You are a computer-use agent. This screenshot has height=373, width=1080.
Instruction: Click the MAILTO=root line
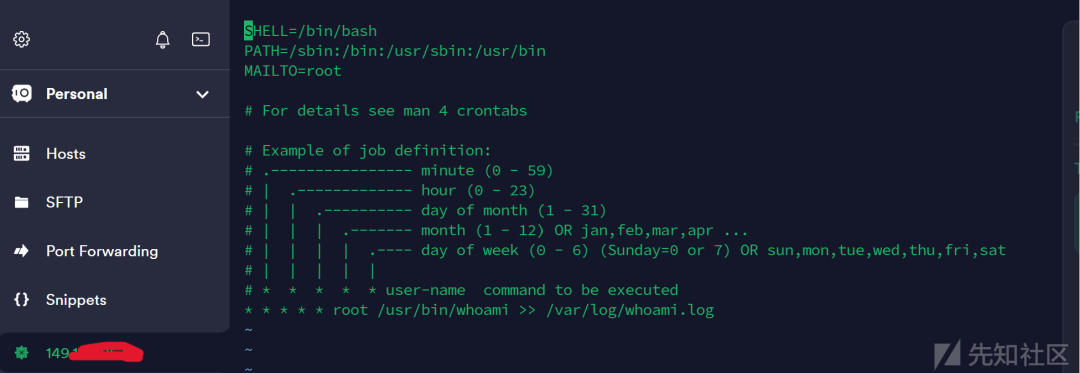pos(293,71)
